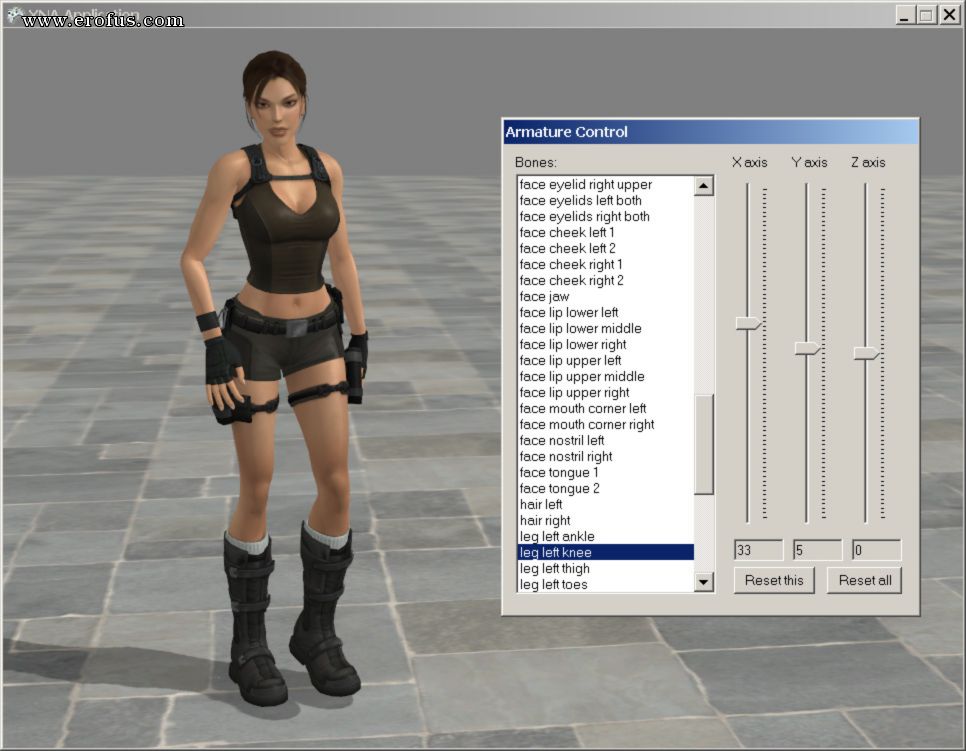This screenshot has width=966, height=751.
Task: Click the X axis value field showing 33
Action: point(758,550)
